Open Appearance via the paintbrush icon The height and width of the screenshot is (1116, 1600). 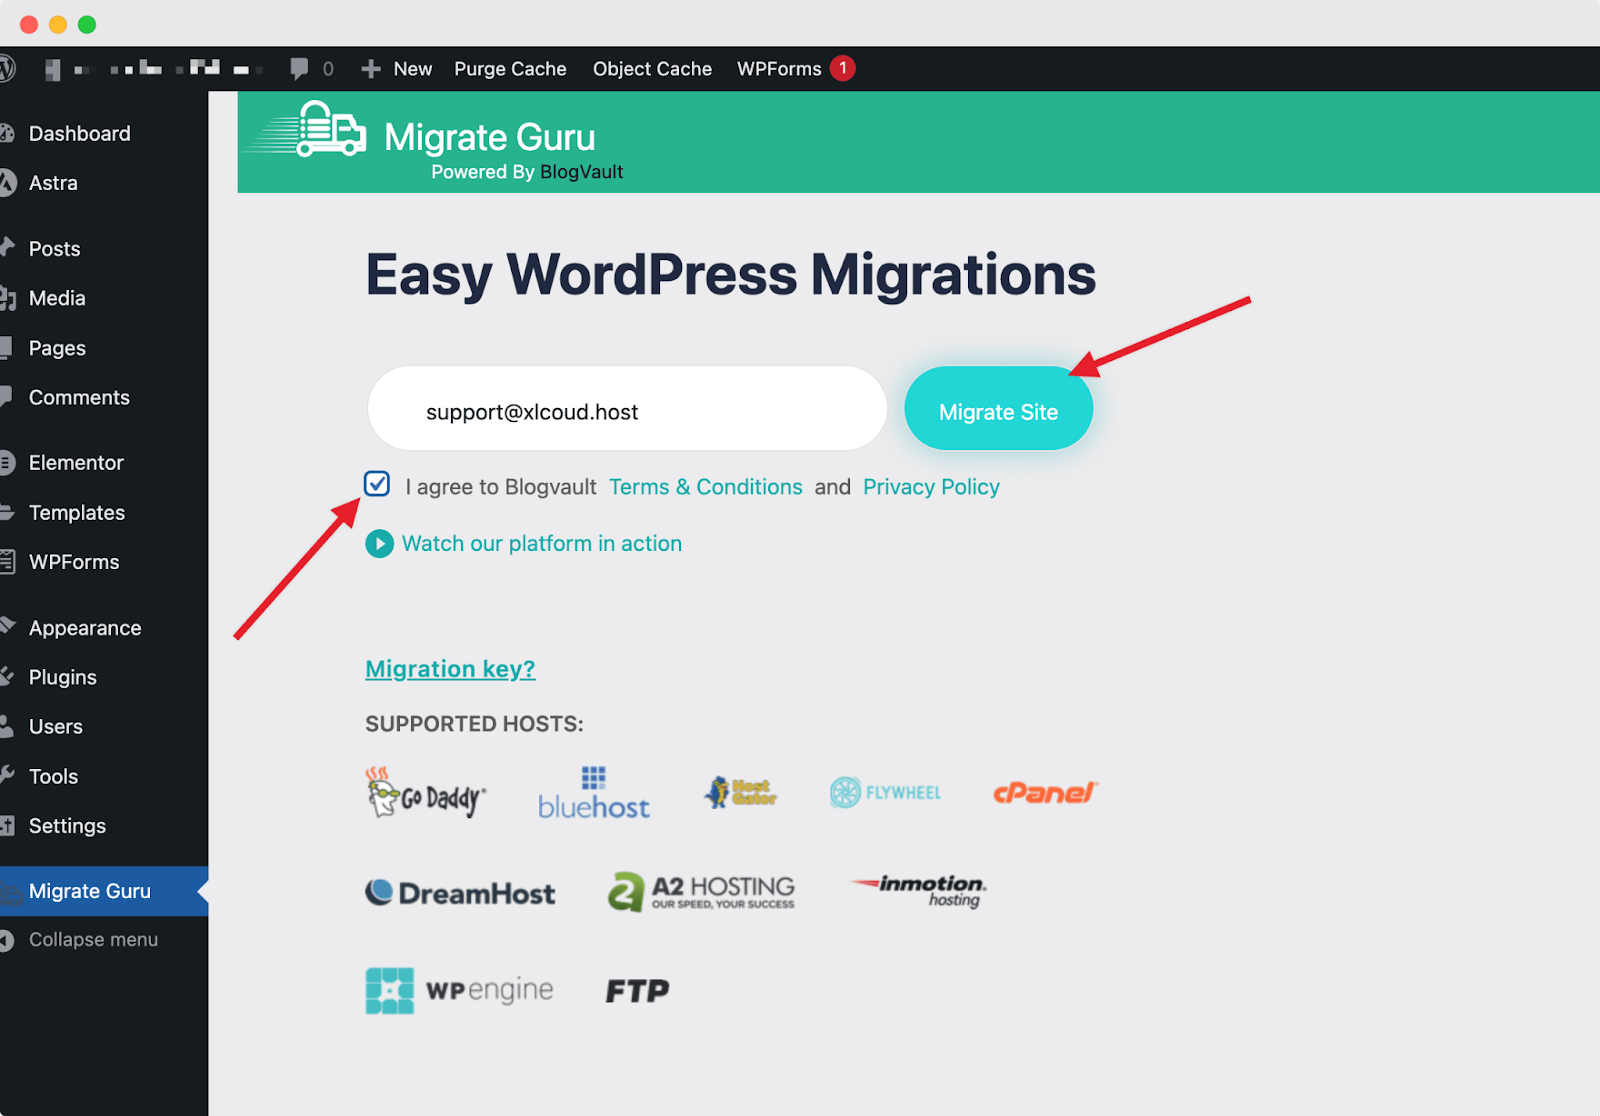click(9, 627)
